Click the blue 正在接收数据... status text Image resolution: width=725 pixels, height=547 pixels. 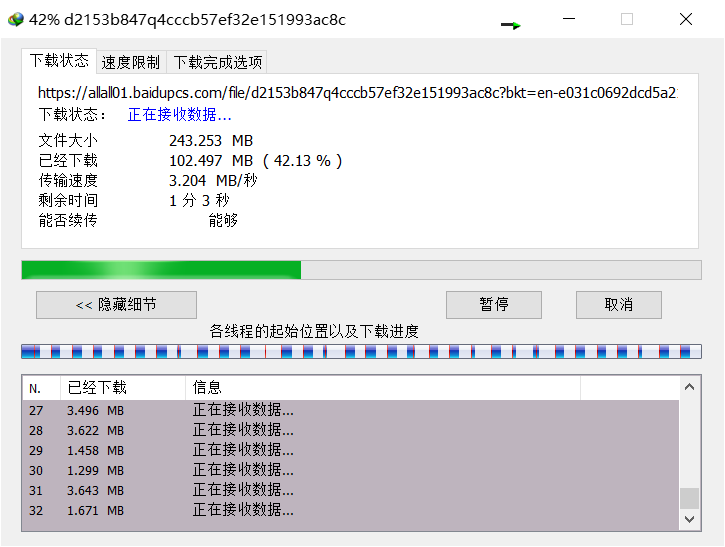pyautogui.click(x=179, y=114)
